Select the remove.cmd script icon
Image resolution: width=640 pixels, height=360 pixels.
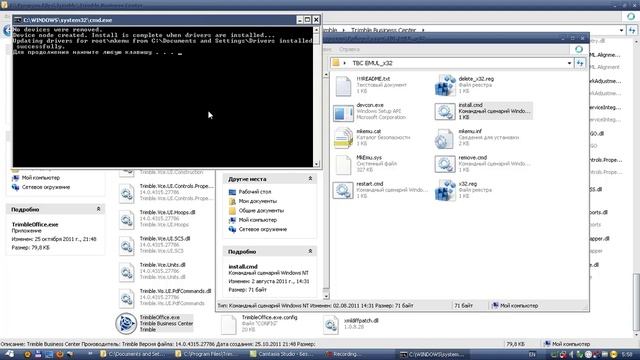[x=445, y=164]
